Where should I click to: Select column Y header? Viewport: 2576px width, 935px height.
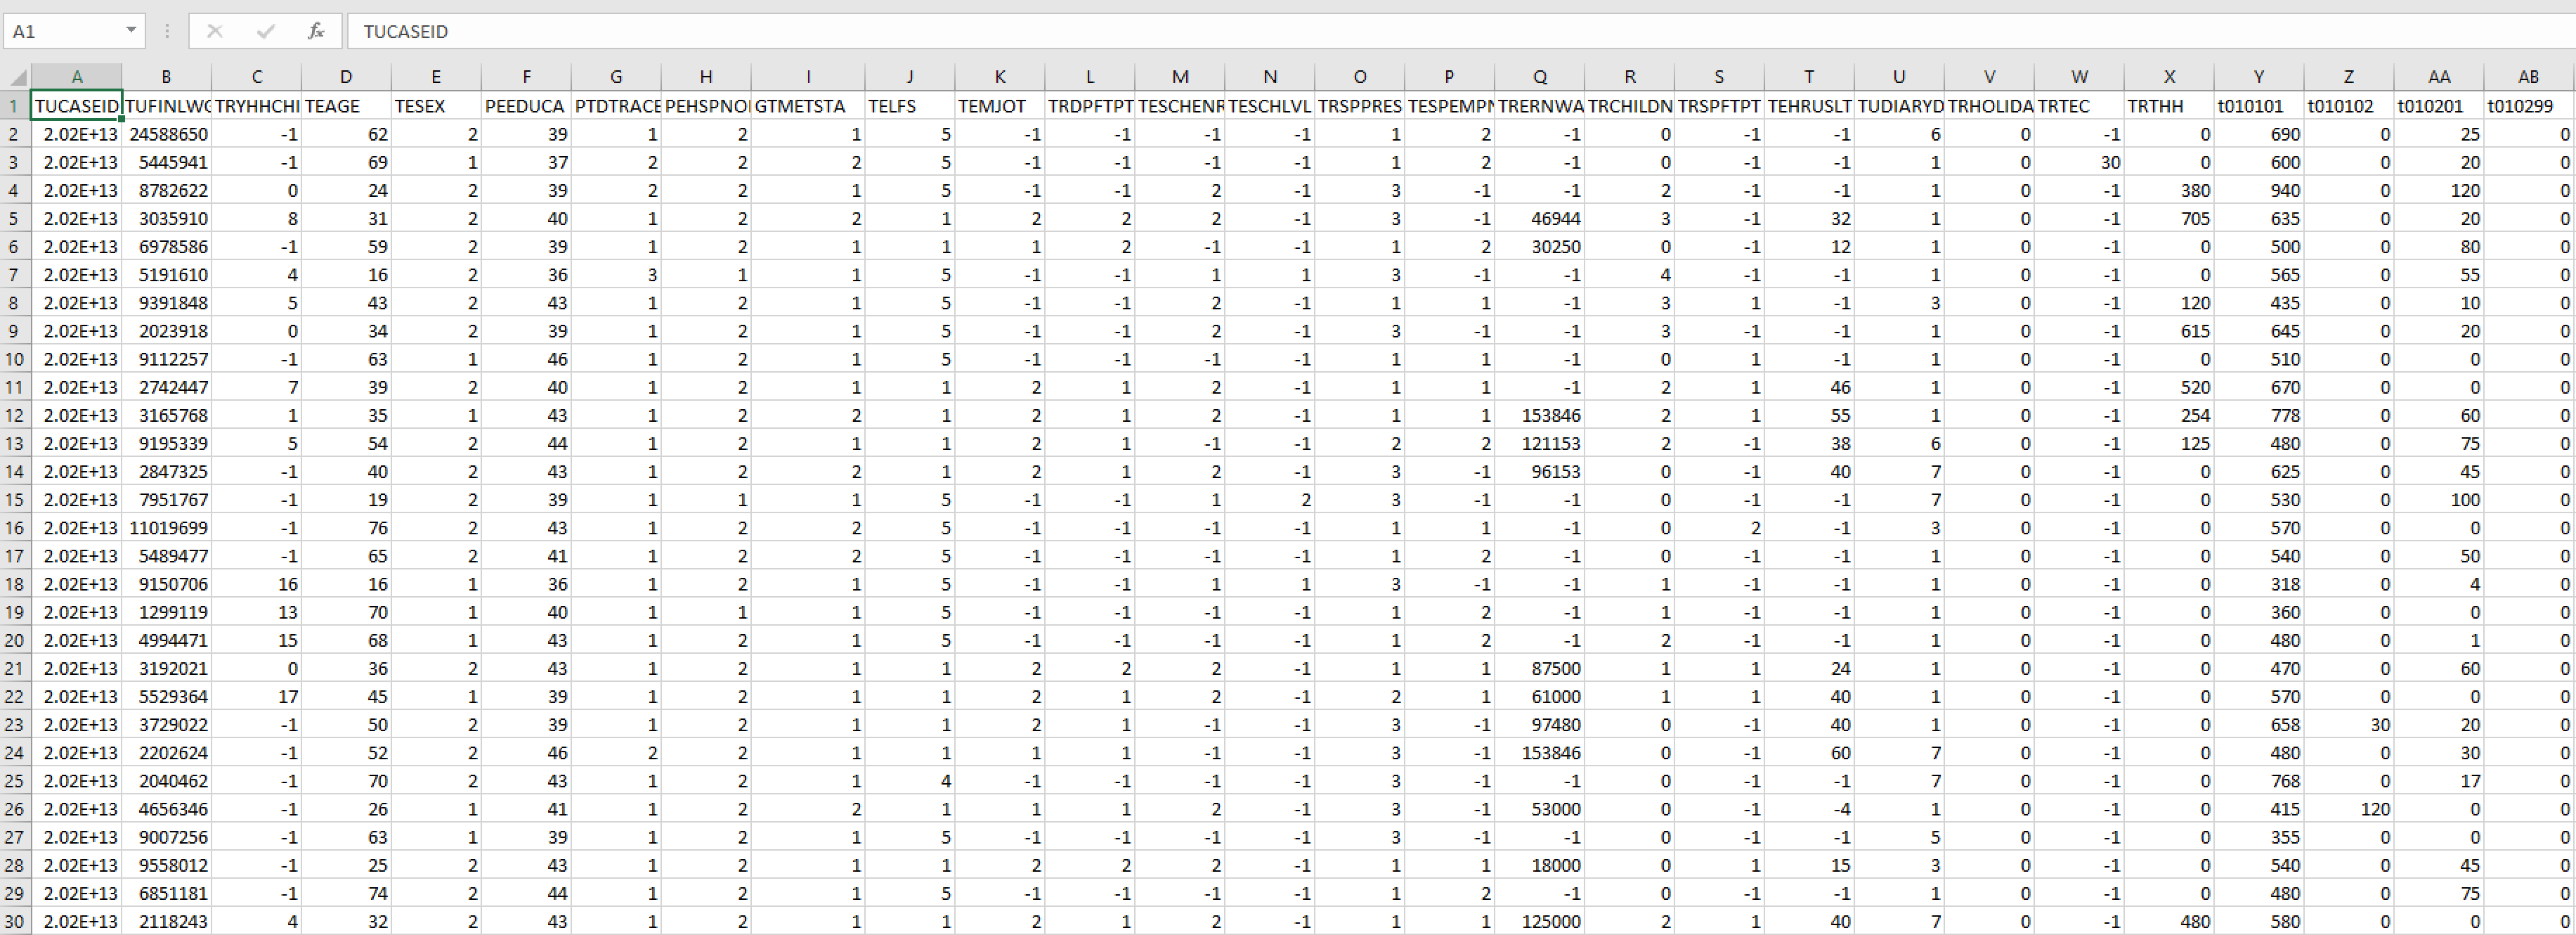[2259, 77]
